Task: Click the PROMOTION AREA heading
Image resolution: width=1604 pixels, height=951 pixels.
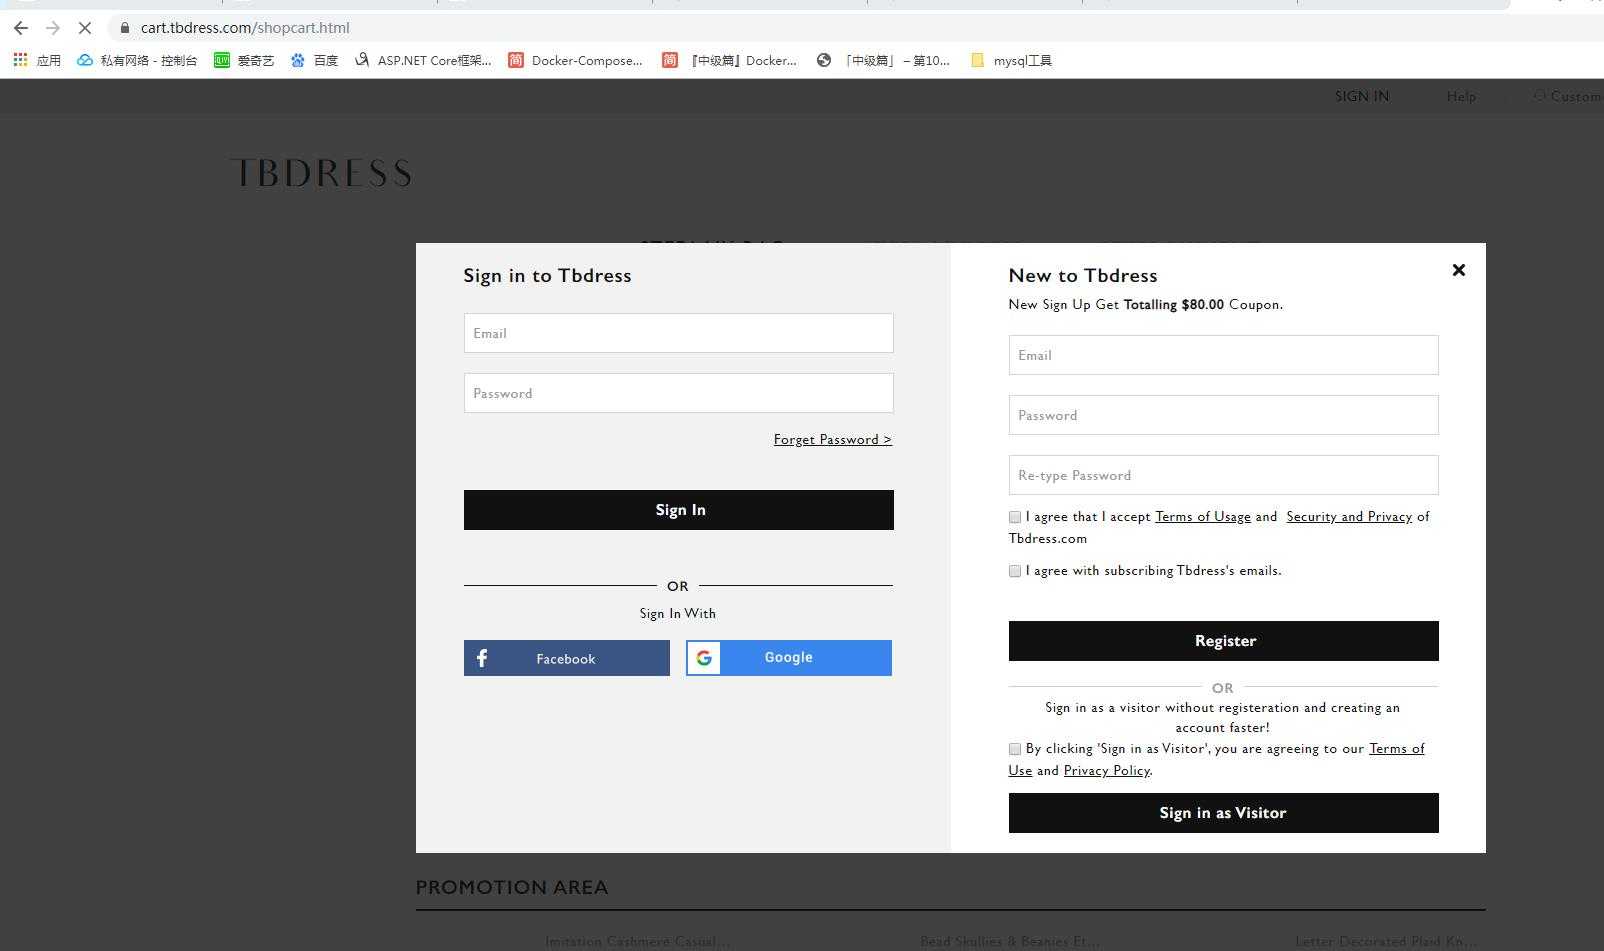Action: click(x=511, y=887)
